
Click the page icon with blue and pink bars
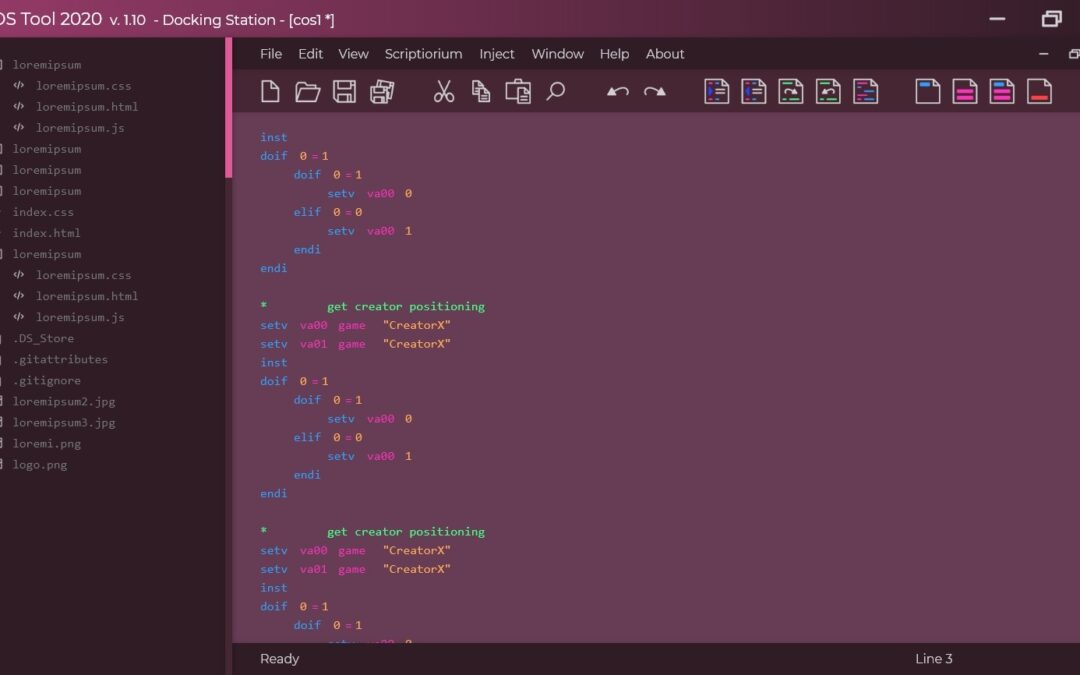point(1002,91)
